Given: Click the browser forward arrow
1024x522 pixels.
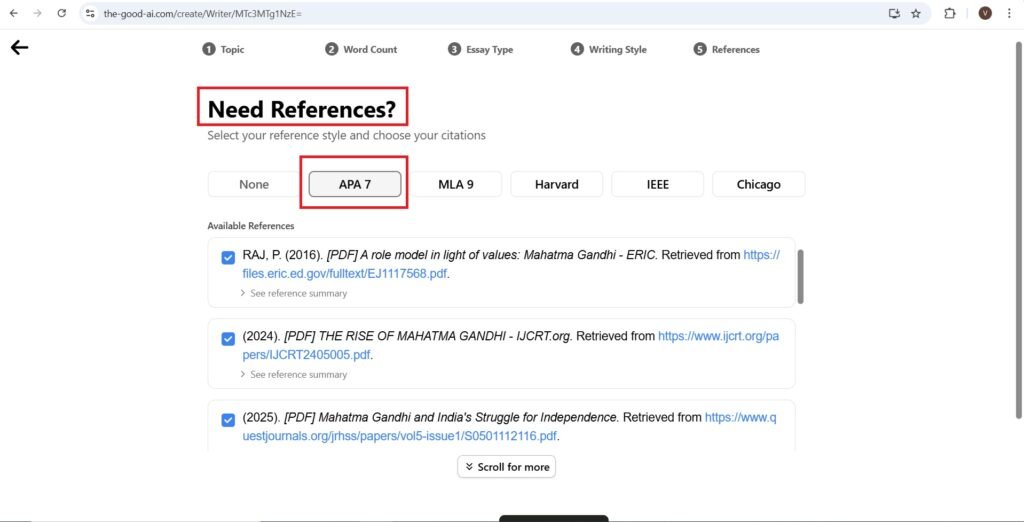Looking at the screenshot, I should point(37,13).
